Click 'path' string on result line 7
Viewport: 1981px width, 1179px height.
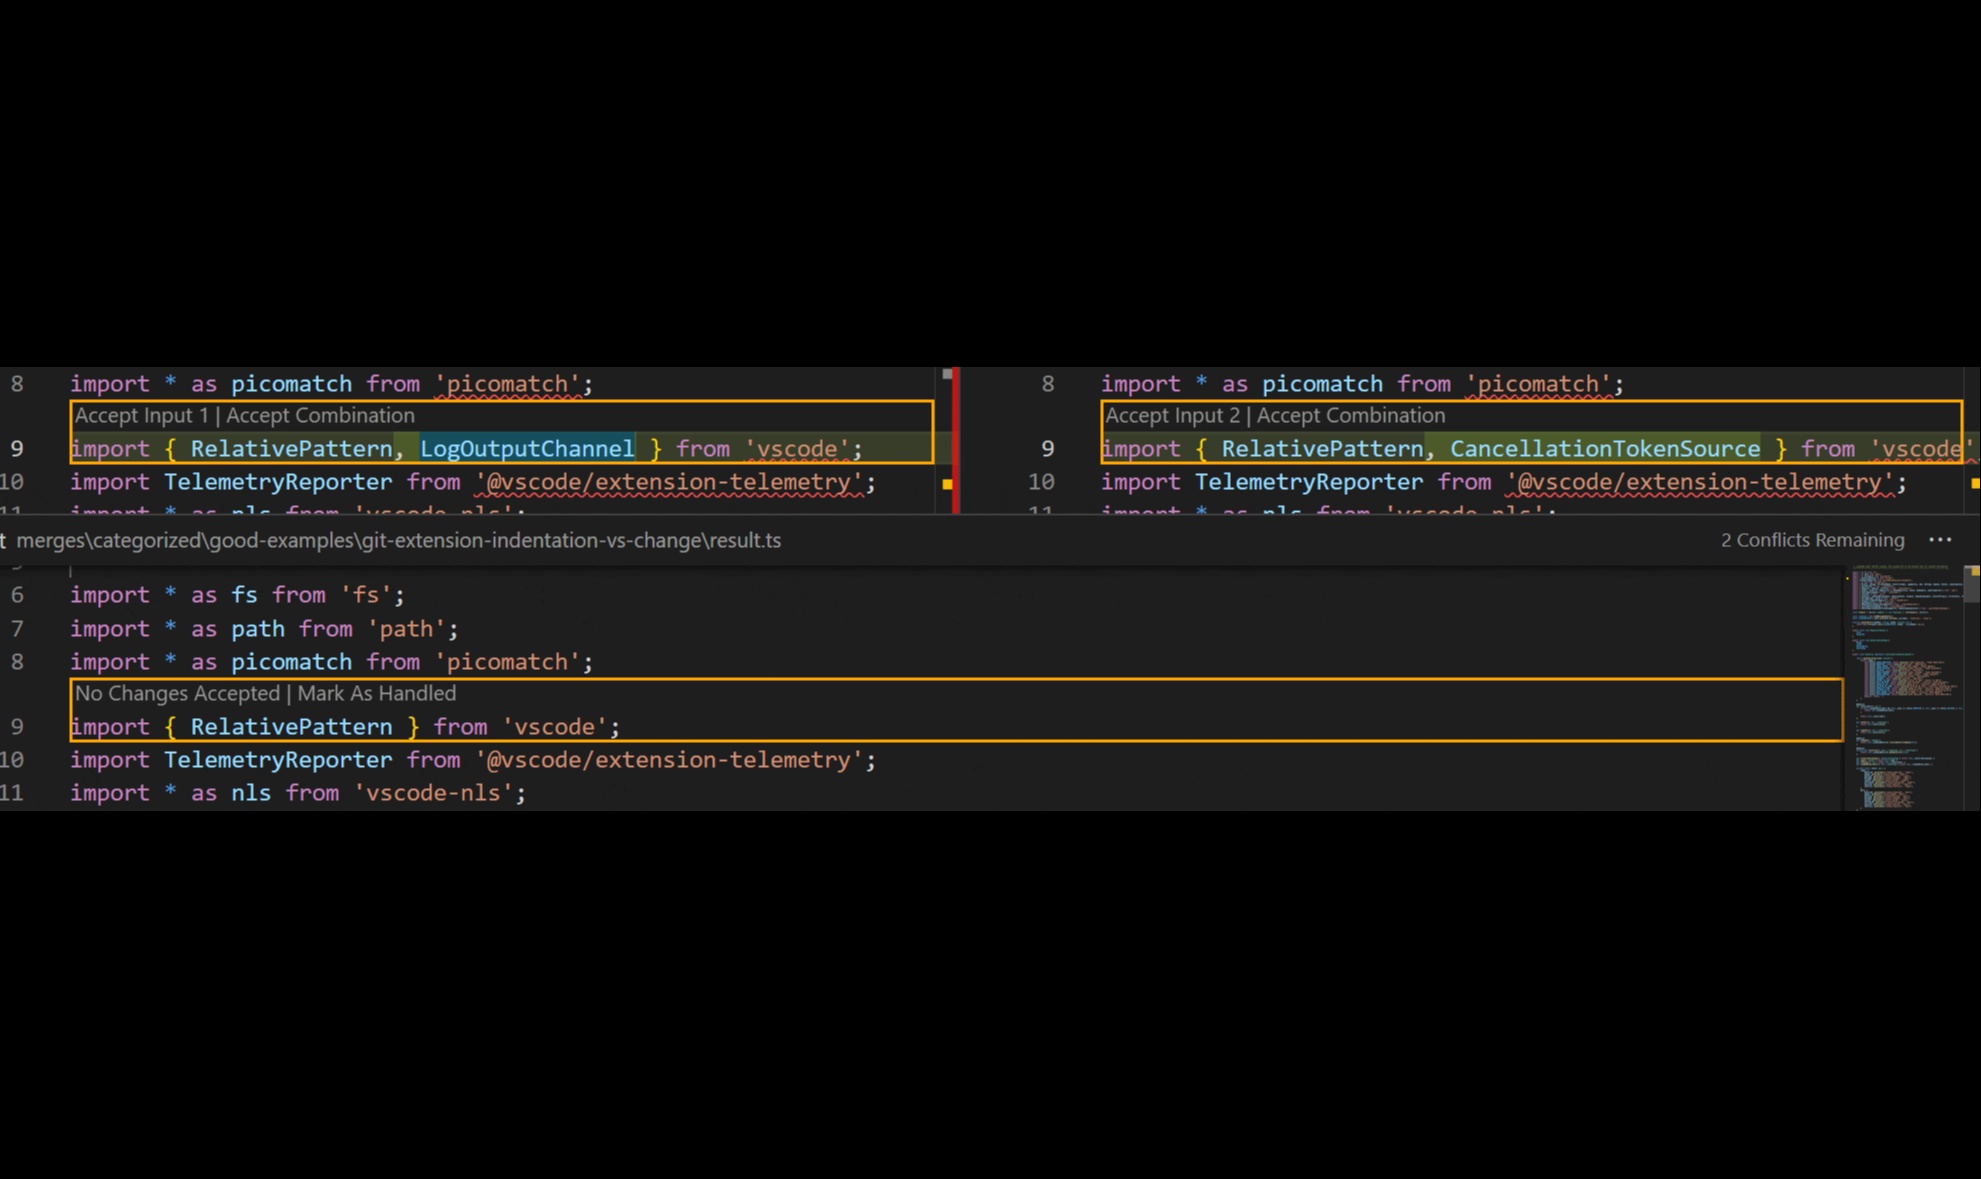[x=406, y=629]
